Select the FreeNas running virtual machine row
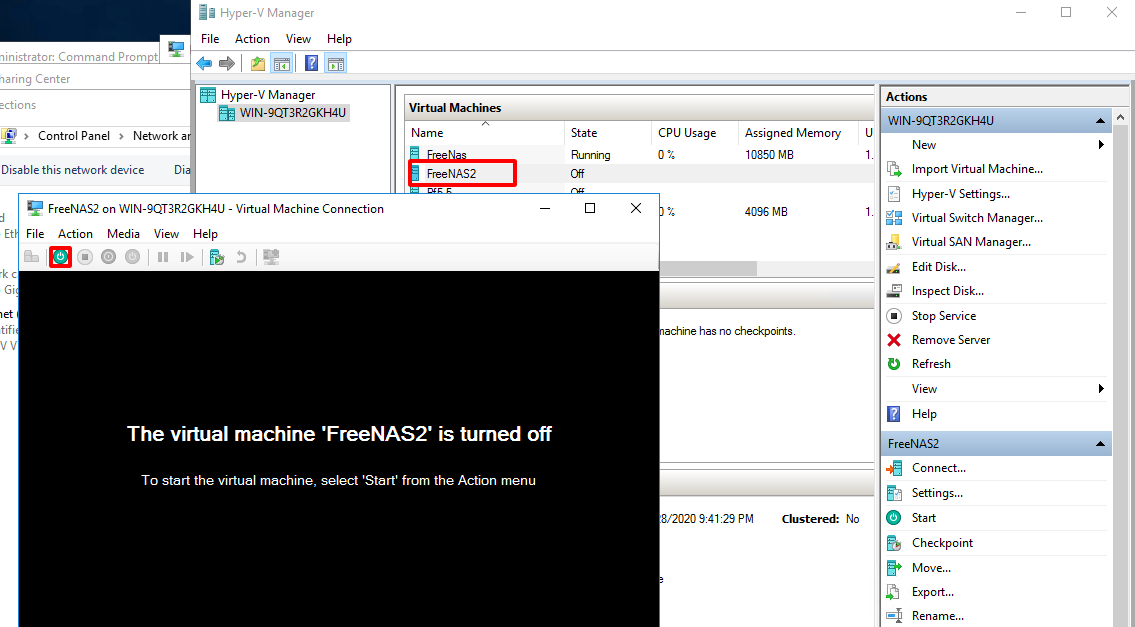 click(446, 155)
